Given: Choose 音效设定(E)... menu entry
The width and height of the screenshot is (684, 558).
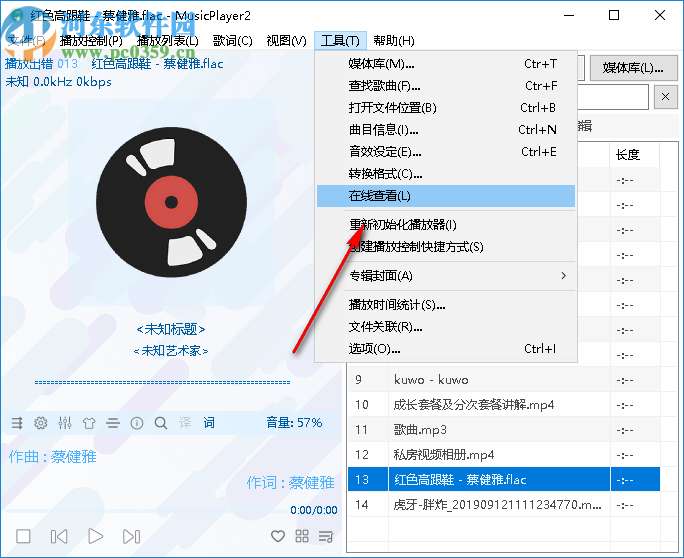Looking at the screenshot, I should [446, 151].
